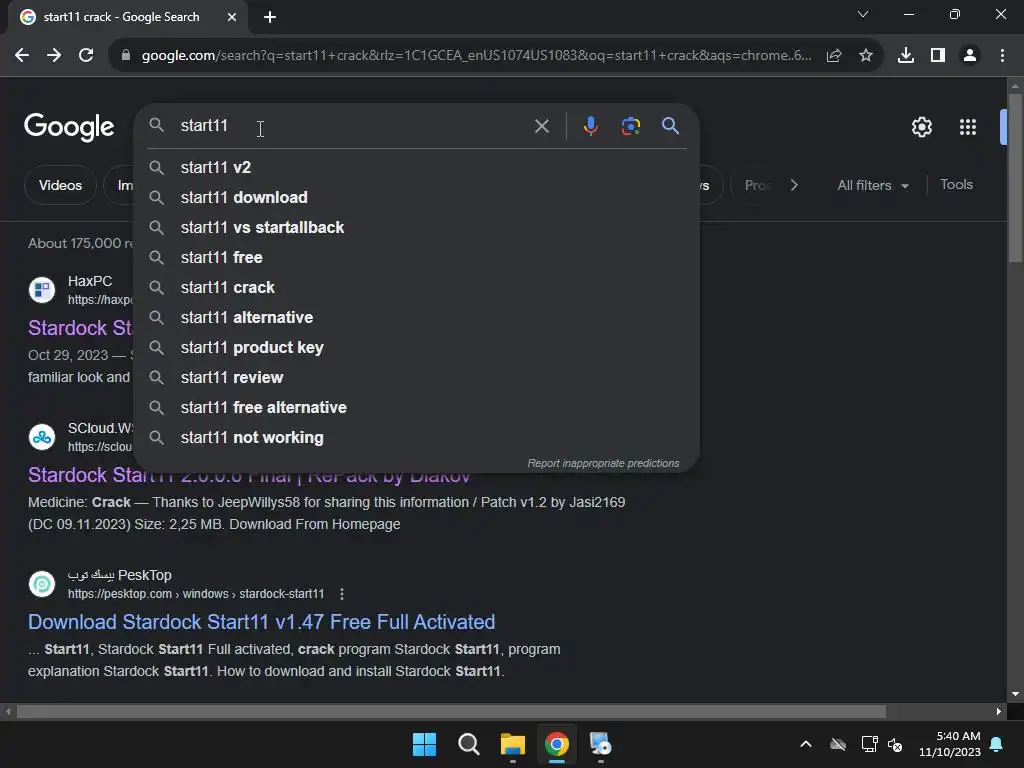Click the Google search input field
Screen dimensions: 1024x768
point(353,125)
